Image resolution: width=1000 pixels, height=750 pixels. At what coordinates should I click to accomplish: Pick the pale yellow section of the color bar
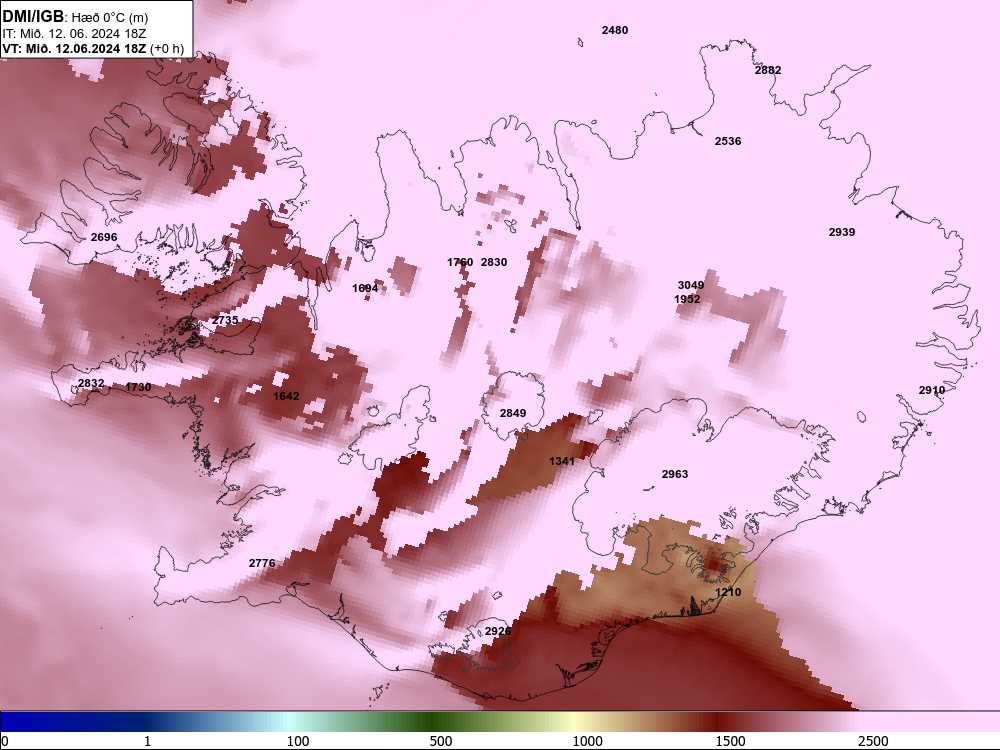pos(574,722)
